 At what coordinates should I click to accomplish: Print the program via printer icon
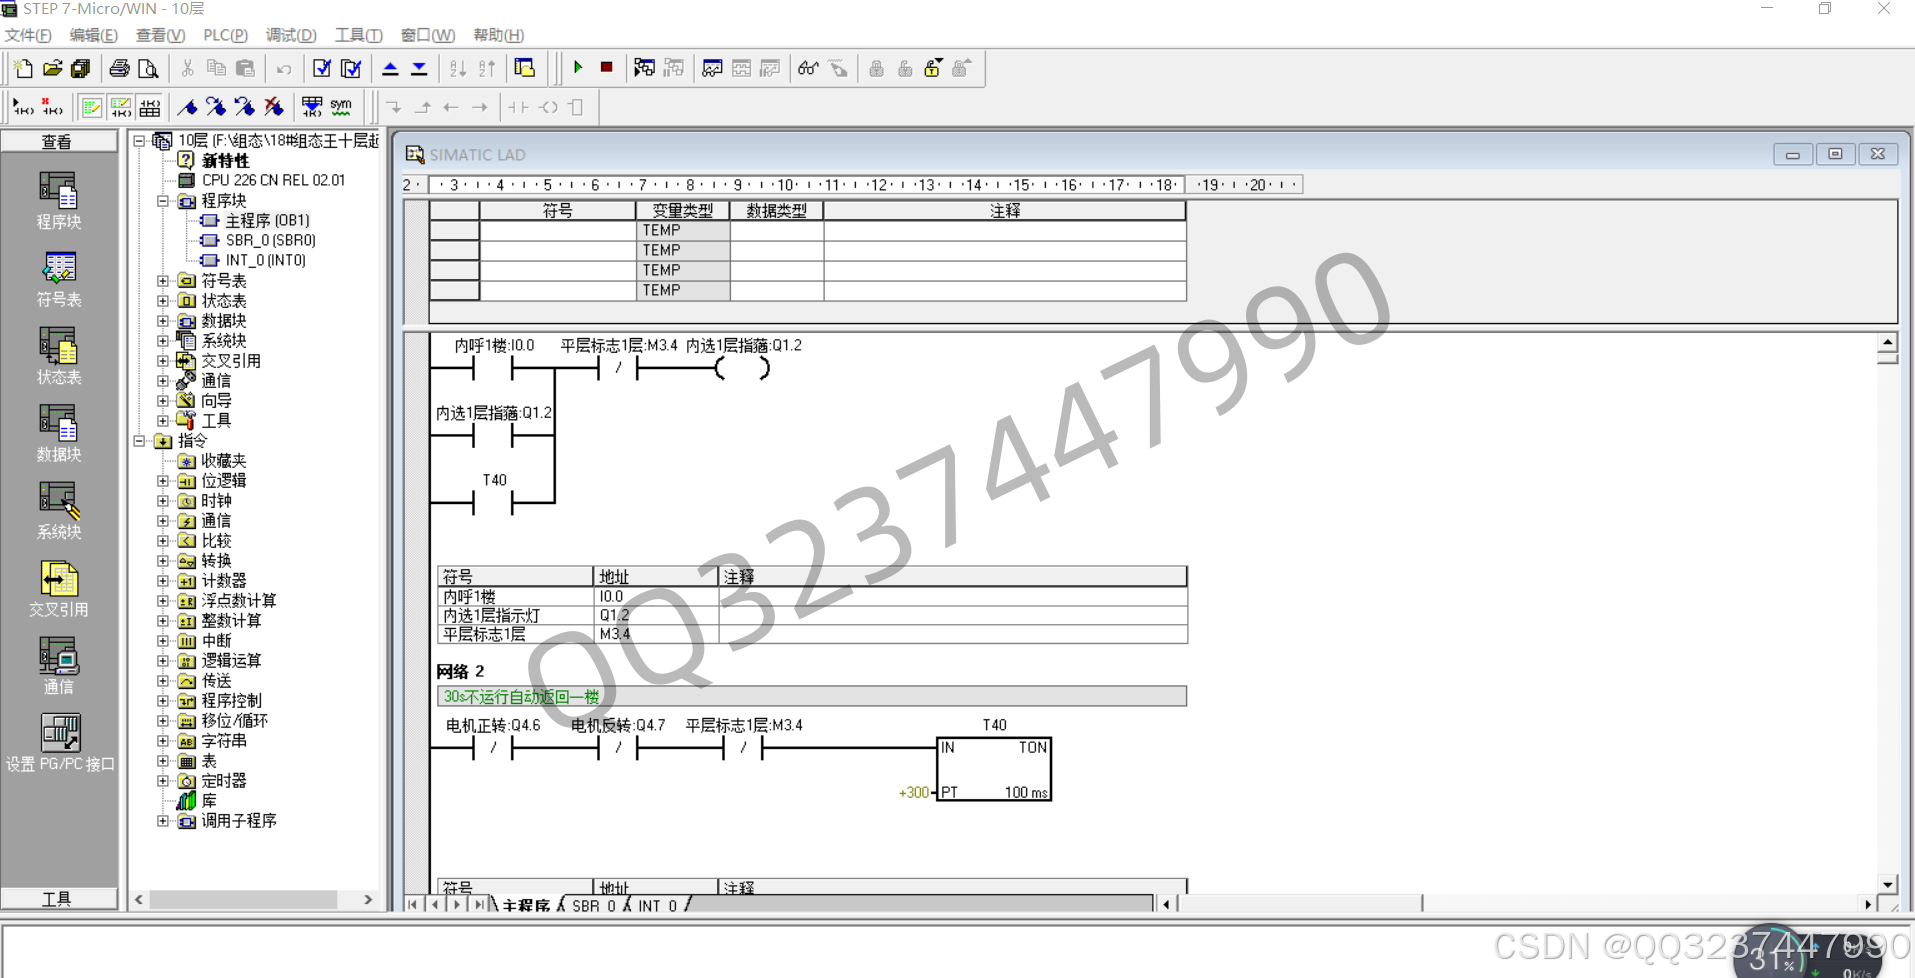click(x=119, y=68)
